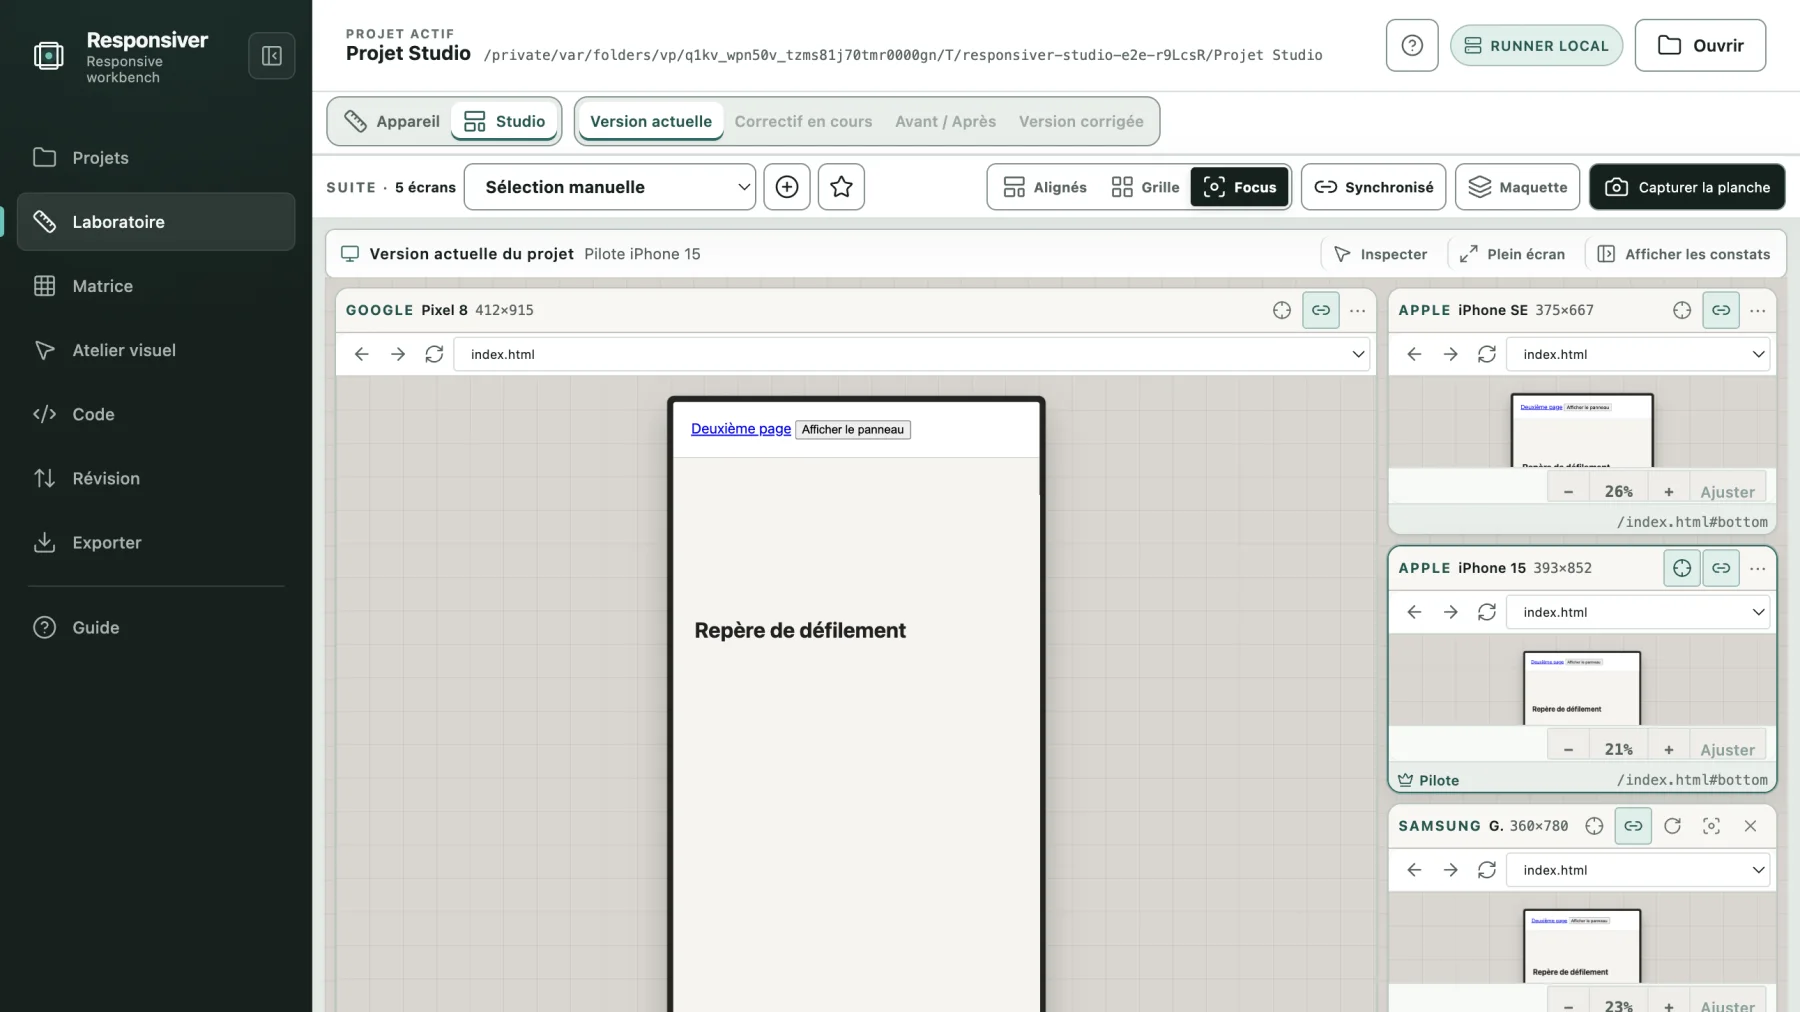1800x1012 pixels.
Task: Expand the Apple iPhone SE index.html page dropdown
Action: pos(1638,354)
